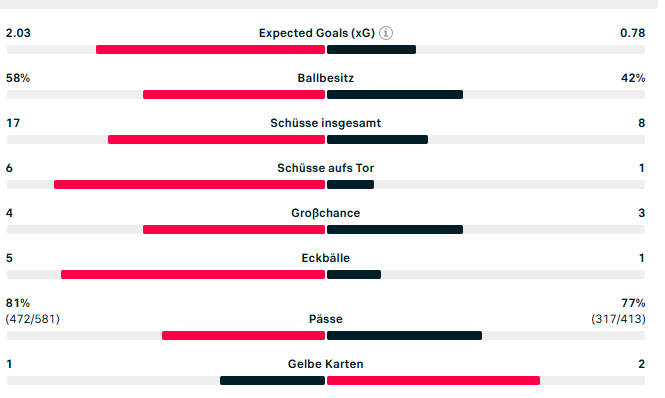Click the red Gelbe Karten away bar
Image resolution: width=665 pixels, height=398 pixels.
pyautogui.click(x=433, y=381)
